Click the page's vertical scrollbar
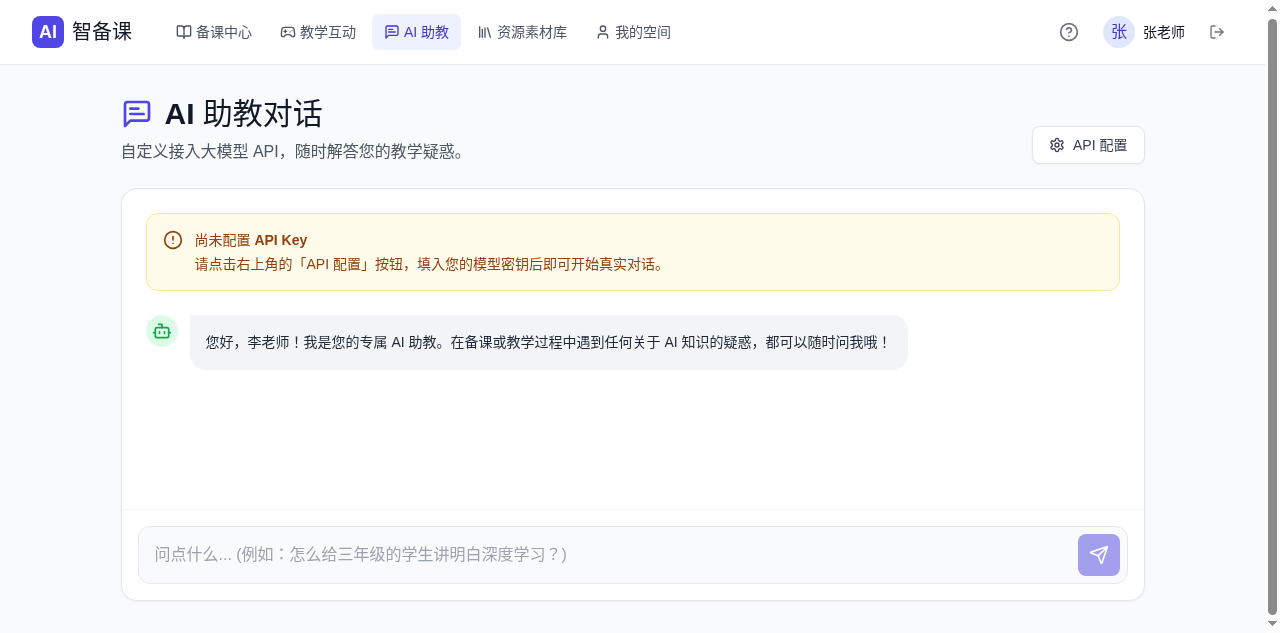Screen dimensions: 1280x633 pos(1272,300)
